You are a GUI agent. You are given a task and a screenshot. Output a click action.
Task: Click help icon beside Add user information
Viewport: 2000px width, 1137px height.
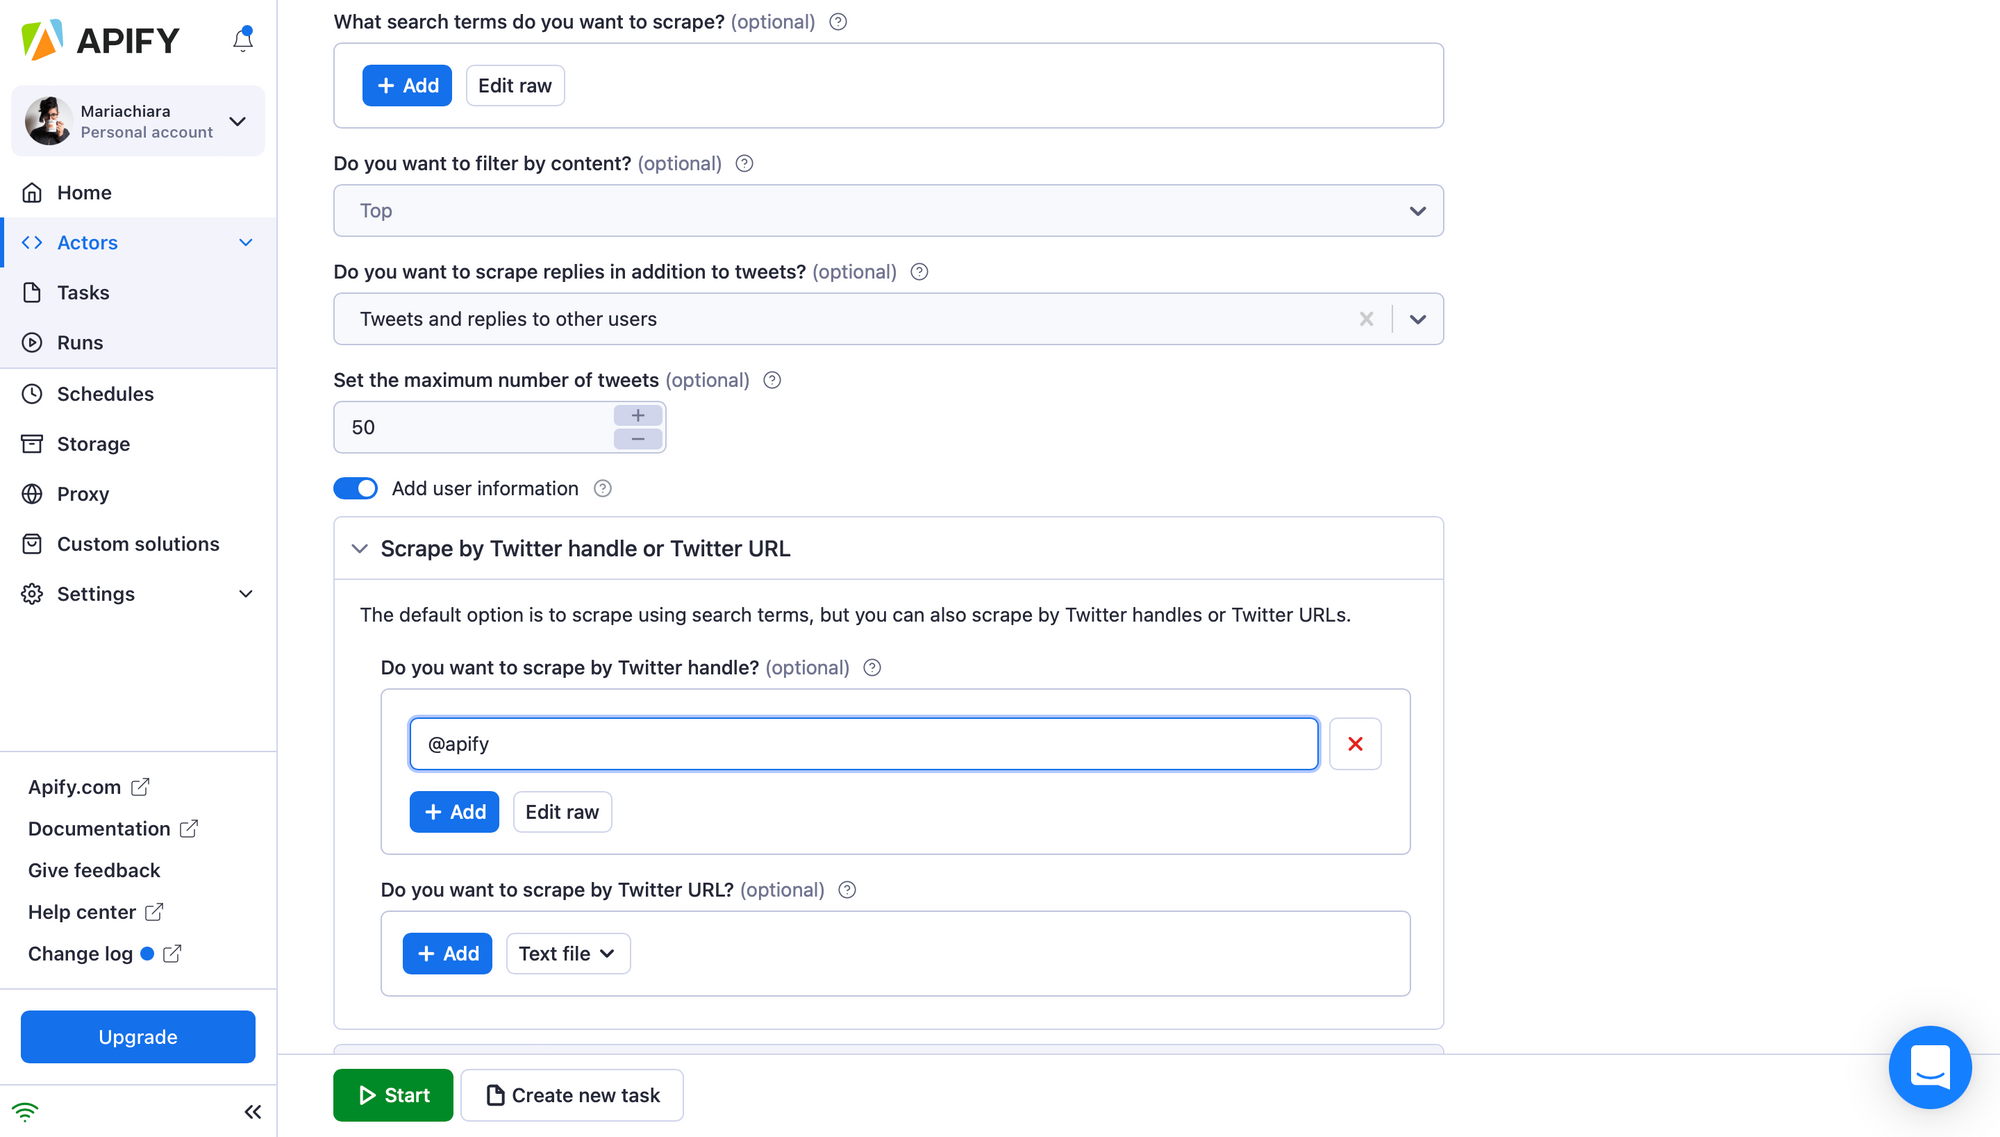click(603, 489)
